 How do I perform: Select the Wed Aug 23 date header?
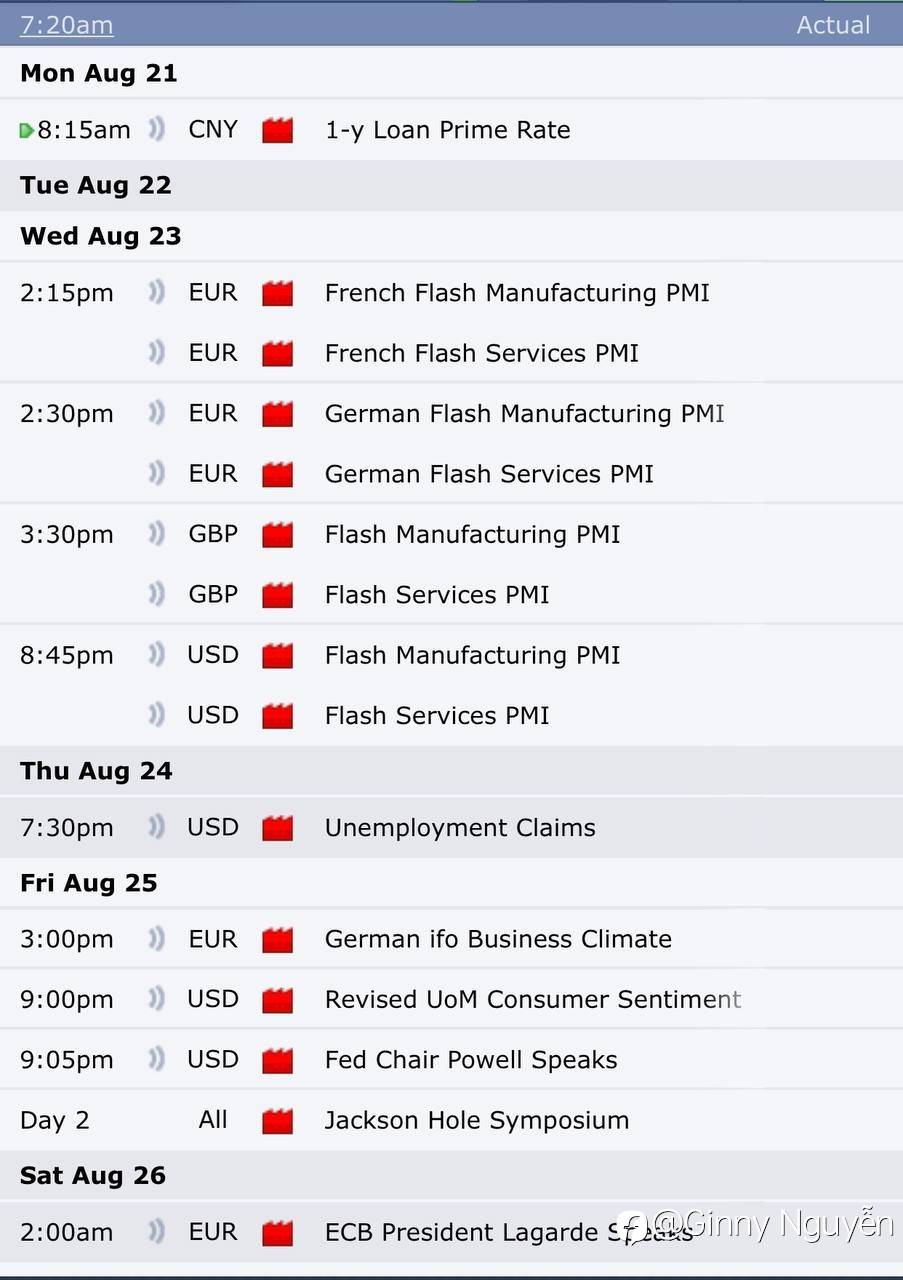coord(100,236)
